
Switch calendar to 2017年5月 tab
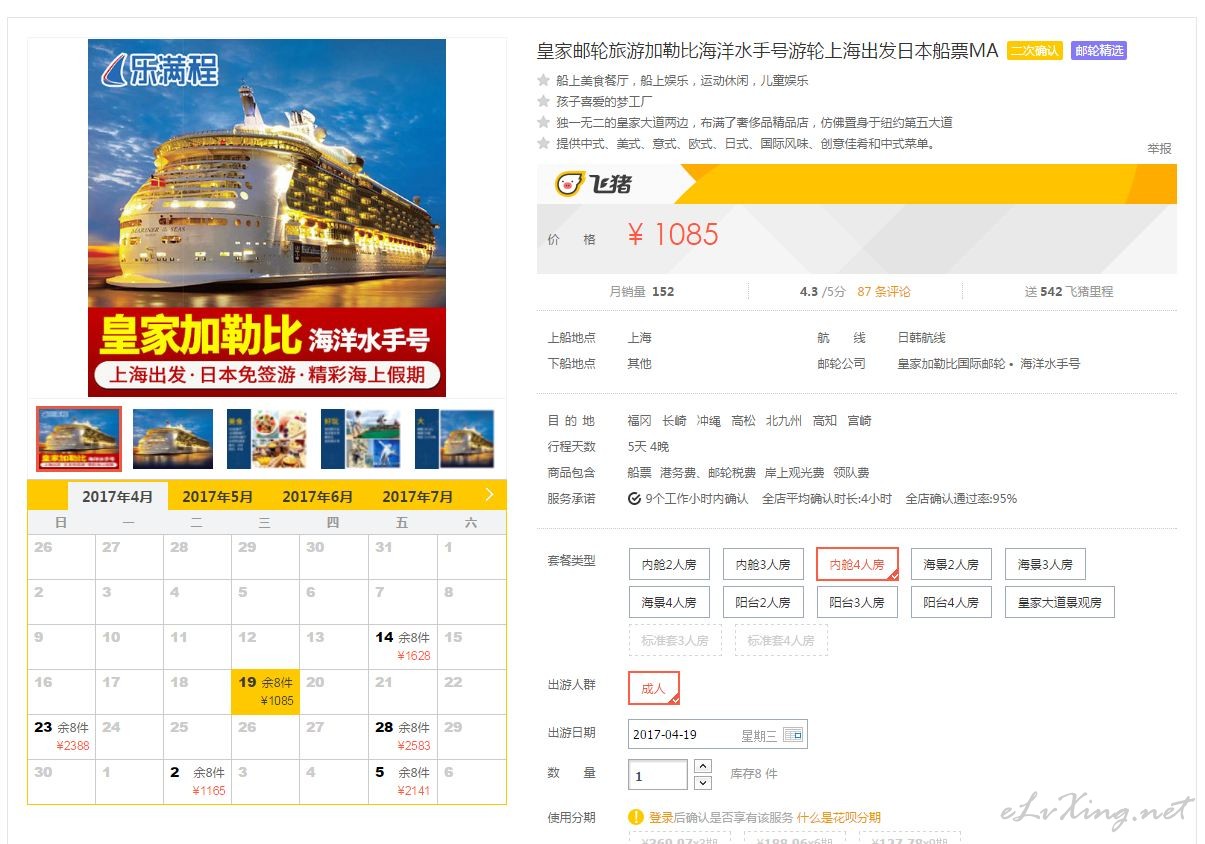[x=218, y=496]
